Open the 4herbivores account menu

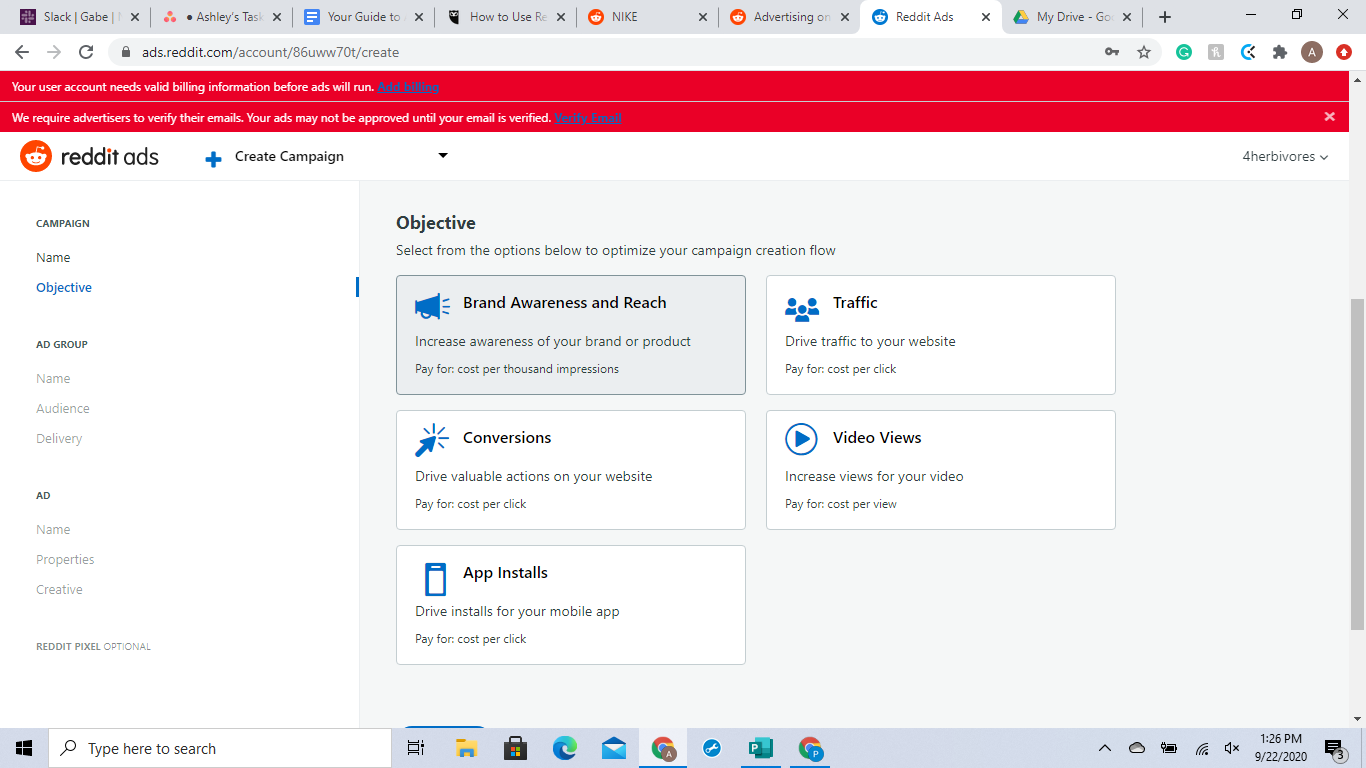point(1285,157)
